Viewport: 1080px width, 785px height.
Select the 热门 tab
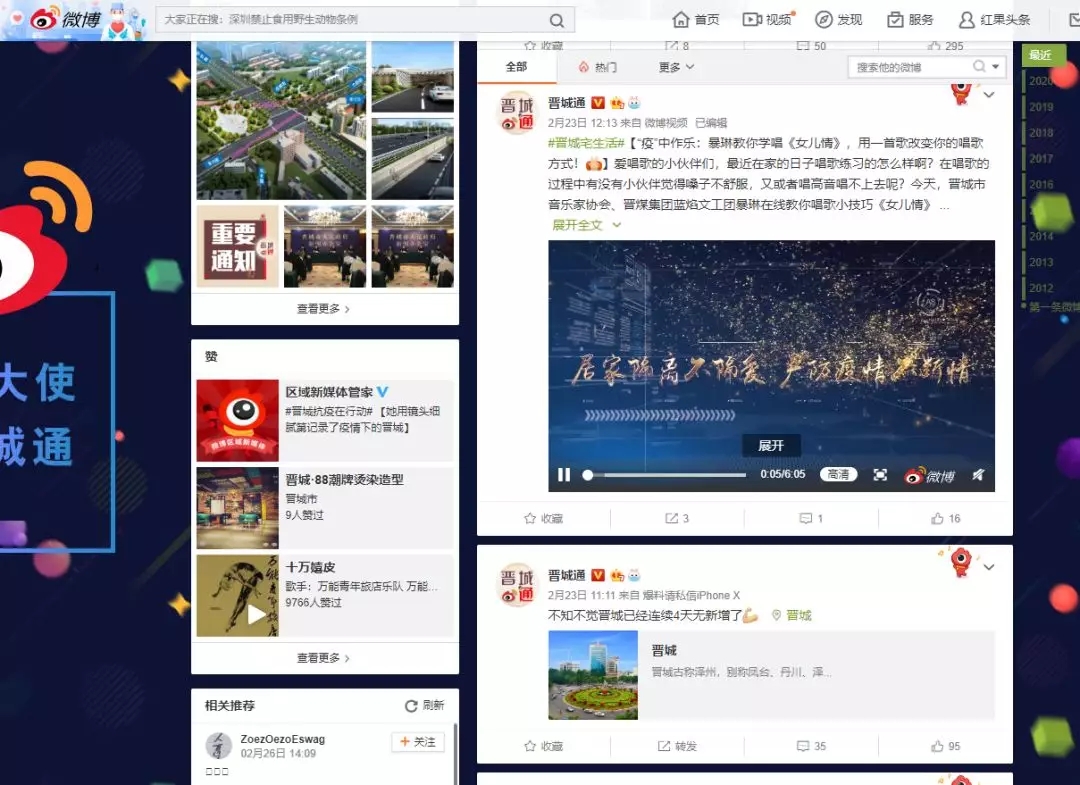[597, 67]
